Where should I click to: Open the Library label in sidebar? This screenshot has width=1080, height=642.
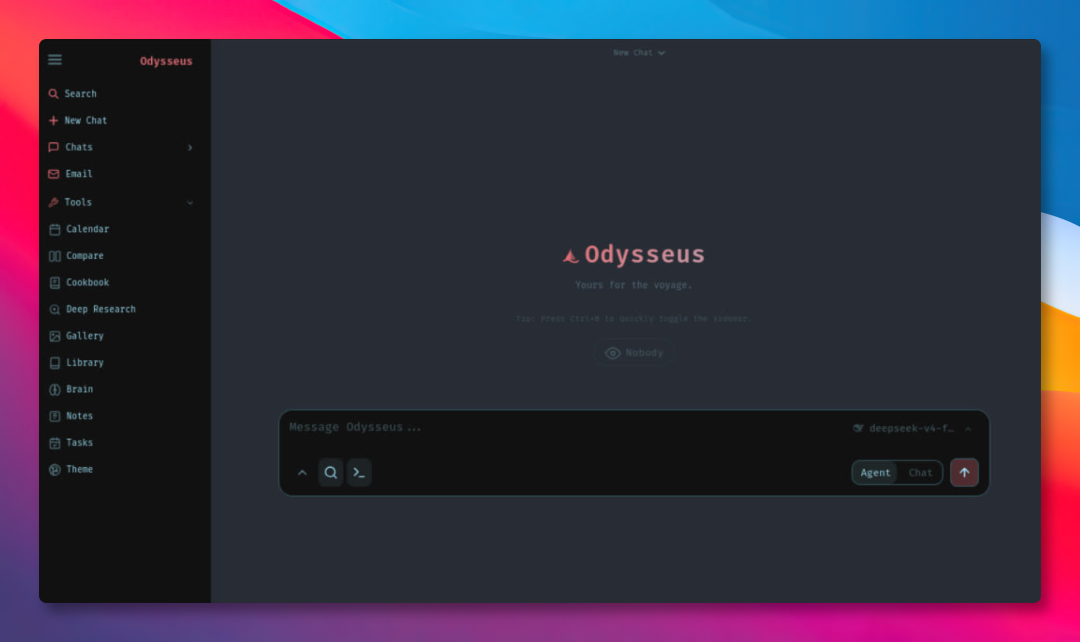85,363
